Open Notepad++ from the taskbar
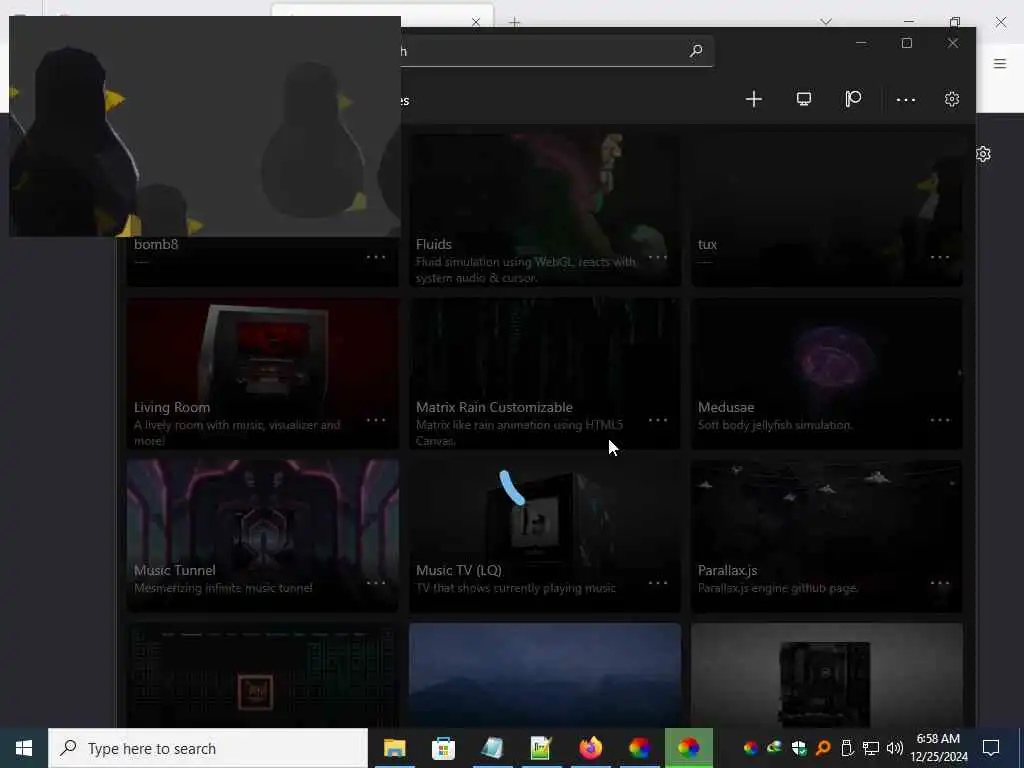 pos(541,748)
